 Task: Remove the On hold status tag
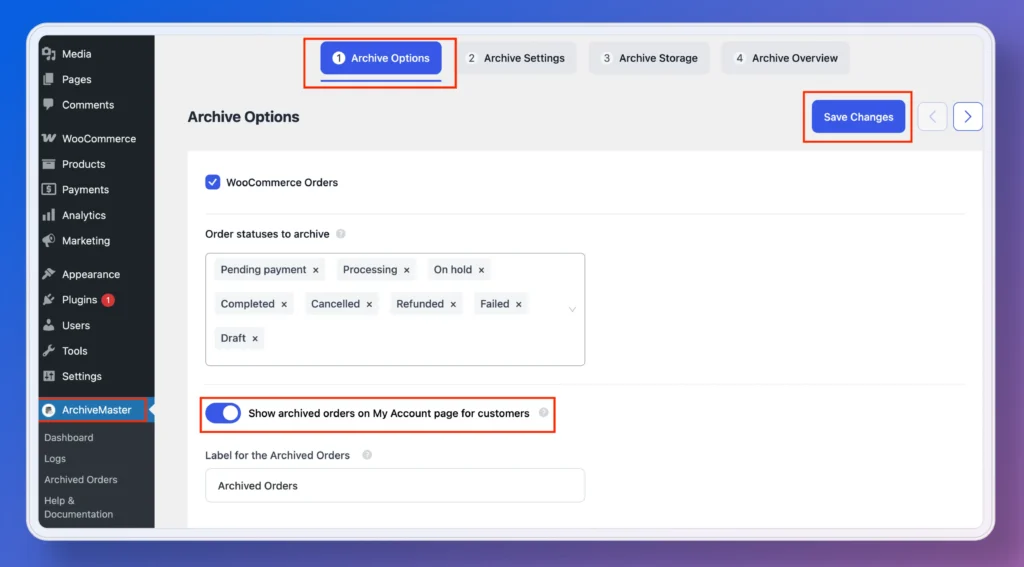pos(481,270)
